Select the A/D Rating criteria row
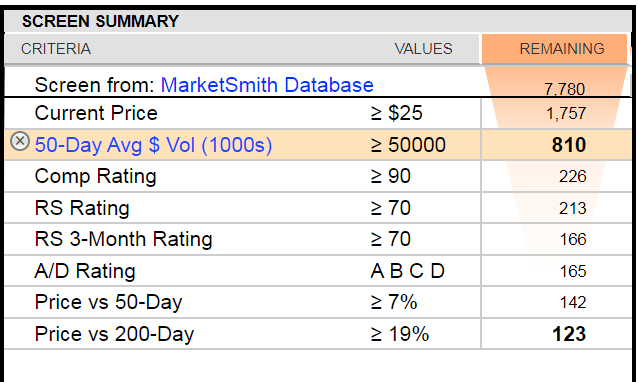 (x=318, y=271)
